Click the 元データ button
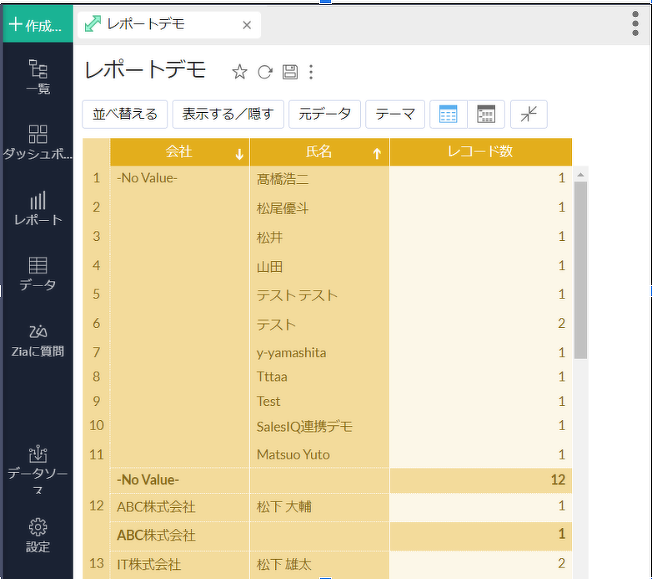Screen dimensions: 652x579 click(325, 114)
